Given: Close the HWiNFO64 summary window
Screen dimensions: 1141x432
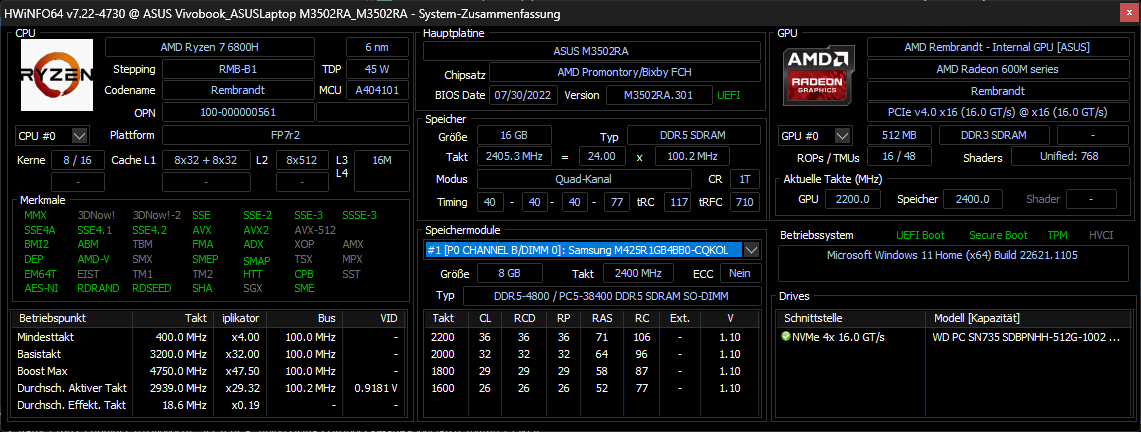Looking at the screenshot, I should pos(1128,14).
